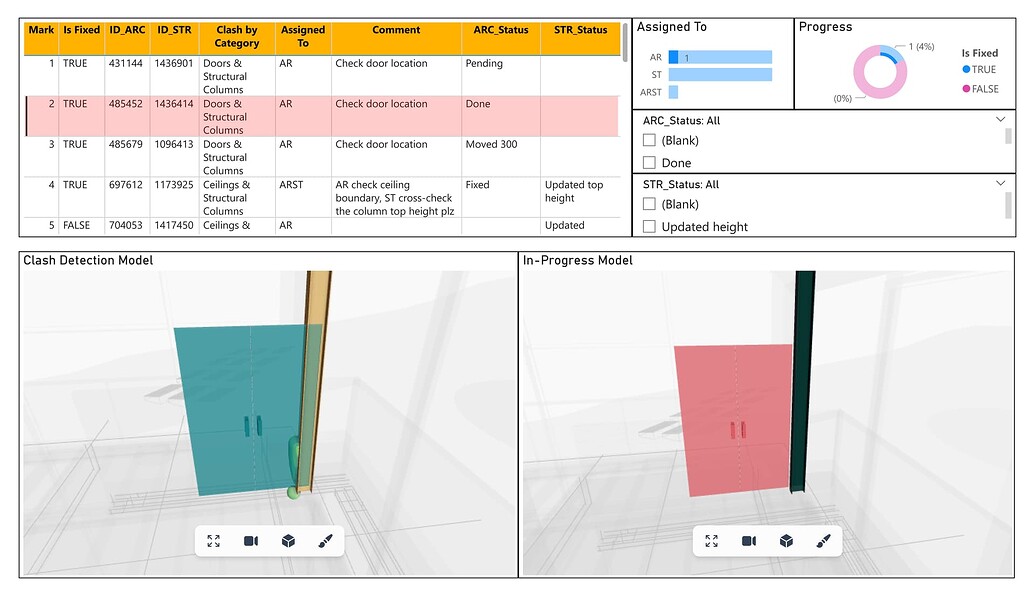Click the Done cell in highlighted row 2

pos(478,104)
